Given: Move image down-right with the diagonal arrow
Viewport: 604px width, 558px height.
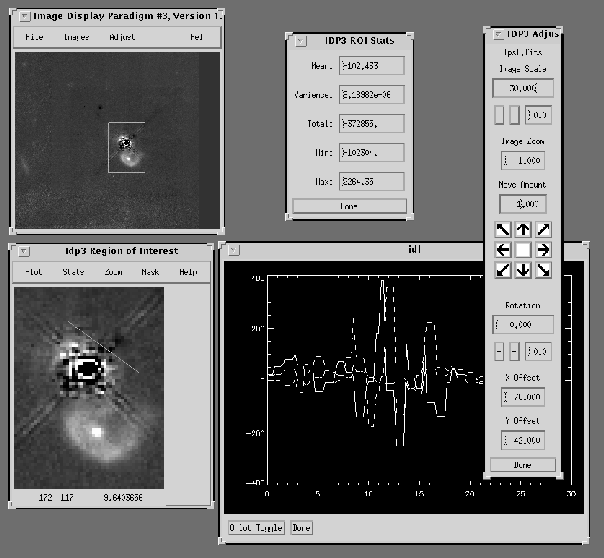Looking at the screenshot, I should (543, 270).
